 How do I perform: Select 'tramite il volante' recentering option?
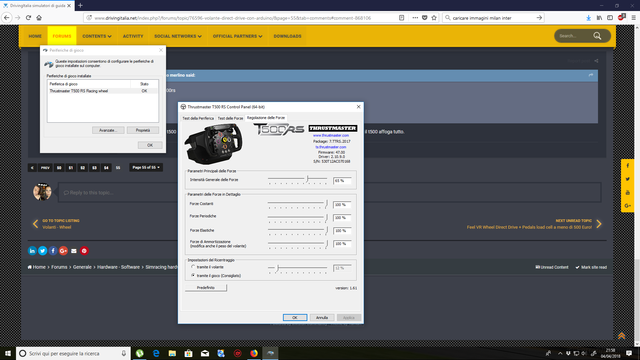(x=193, y=267)
